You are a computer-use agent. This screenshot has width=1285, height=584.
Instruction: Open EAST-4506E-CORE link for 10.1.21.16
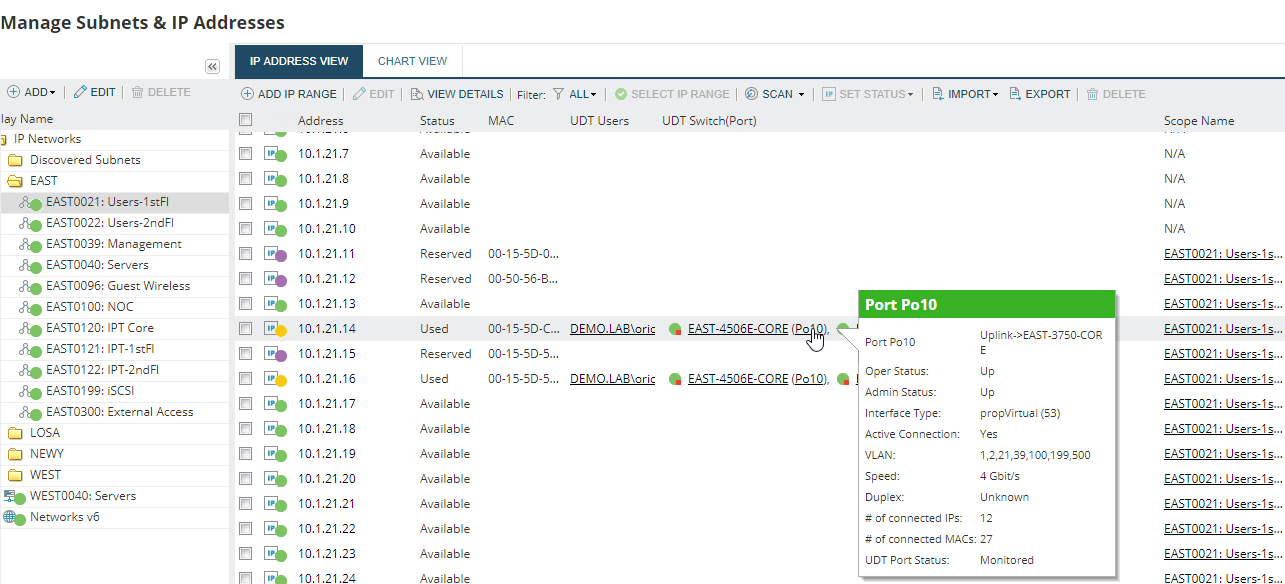(x=737, y=379)
